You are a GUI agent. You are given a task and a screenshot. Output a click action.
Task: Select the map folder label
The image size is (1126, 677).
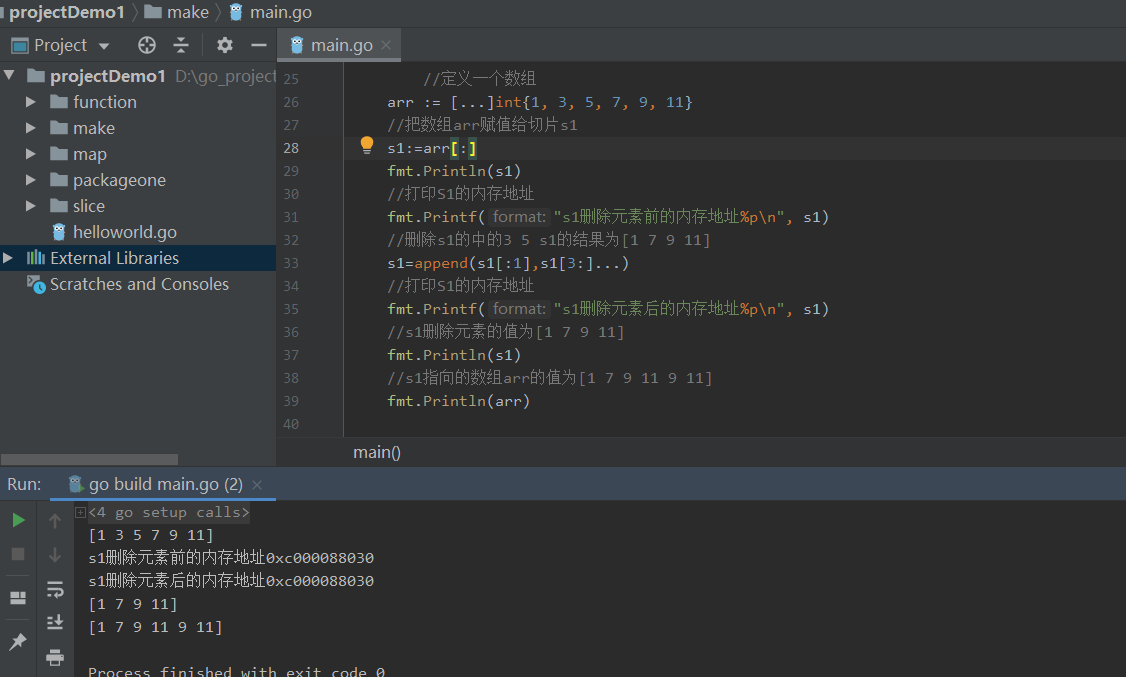tap(90, 154)
